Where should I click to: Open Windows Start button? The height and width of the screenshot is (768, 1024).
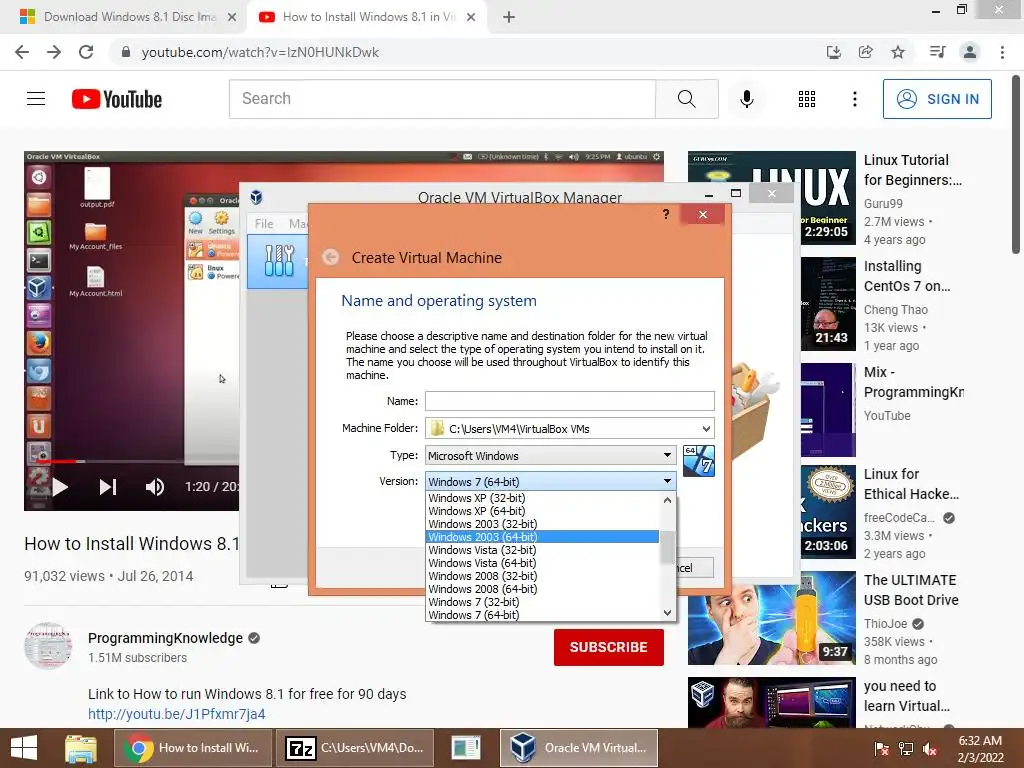pyautogui.click(x=24, y=748)
